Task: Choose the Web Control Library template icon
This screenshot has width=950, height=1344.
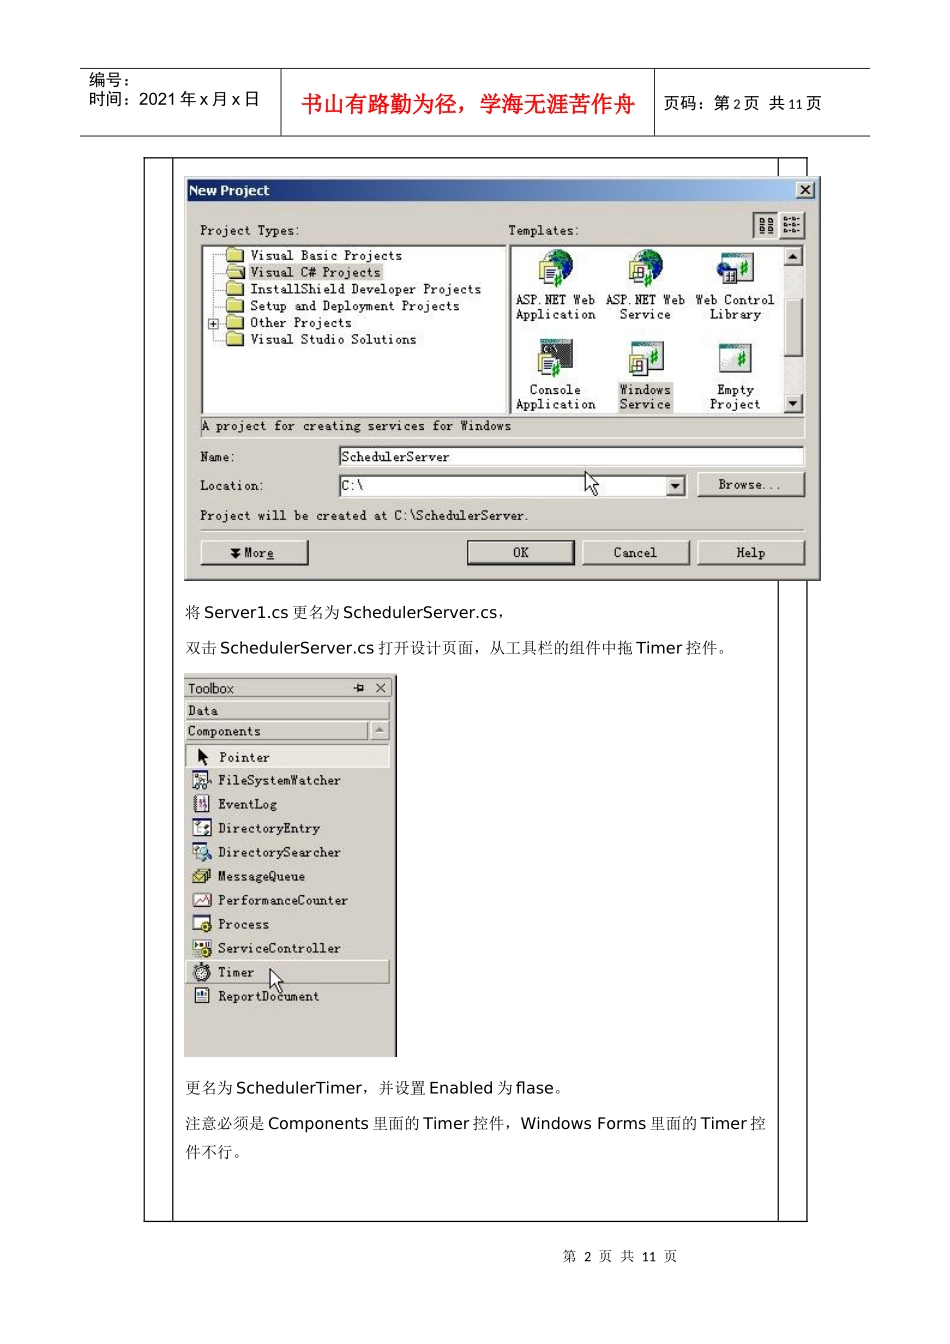Action: coord(735,269)
